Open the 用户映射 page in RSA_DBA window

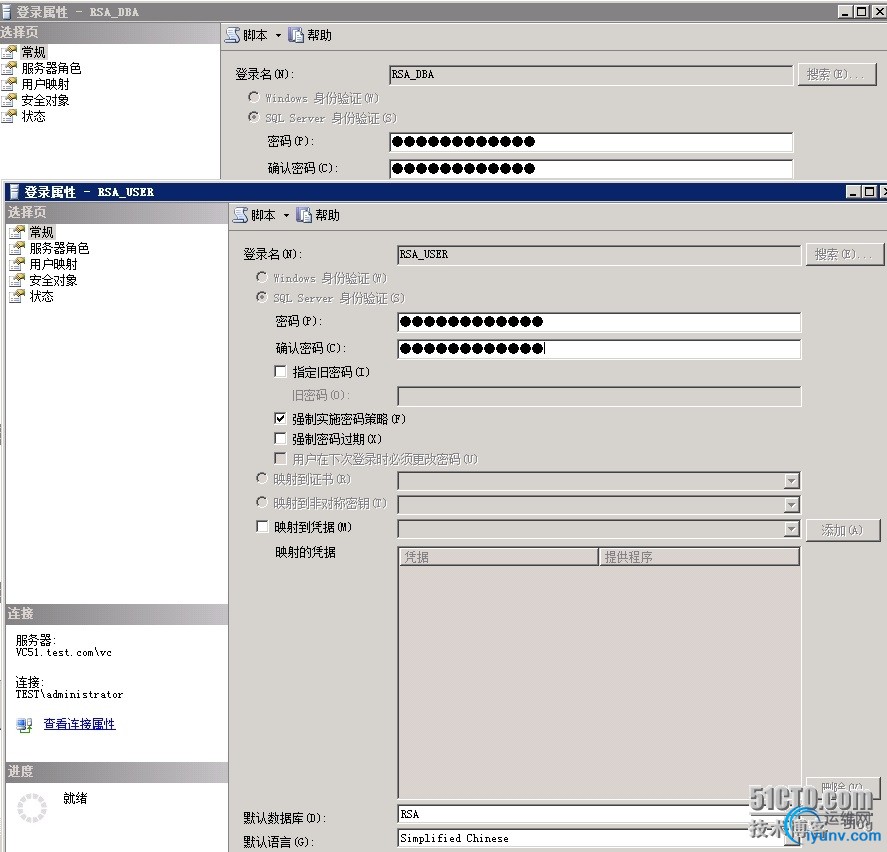coord(45,84)
